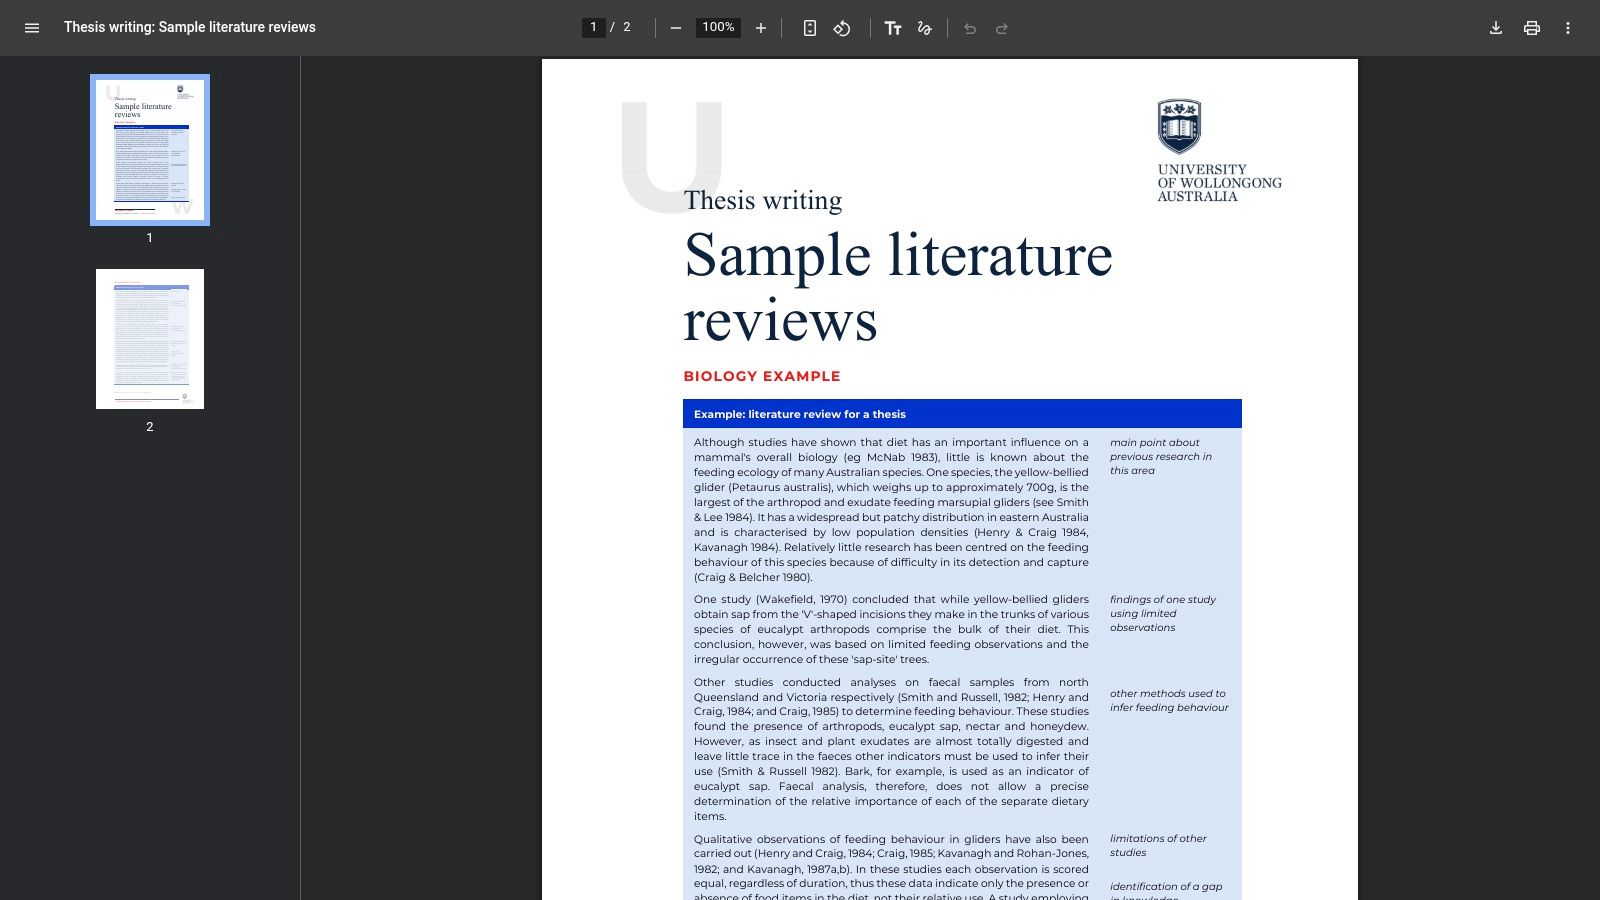Click the 'Thesis writing' subtitle text

tap(763, 200)
